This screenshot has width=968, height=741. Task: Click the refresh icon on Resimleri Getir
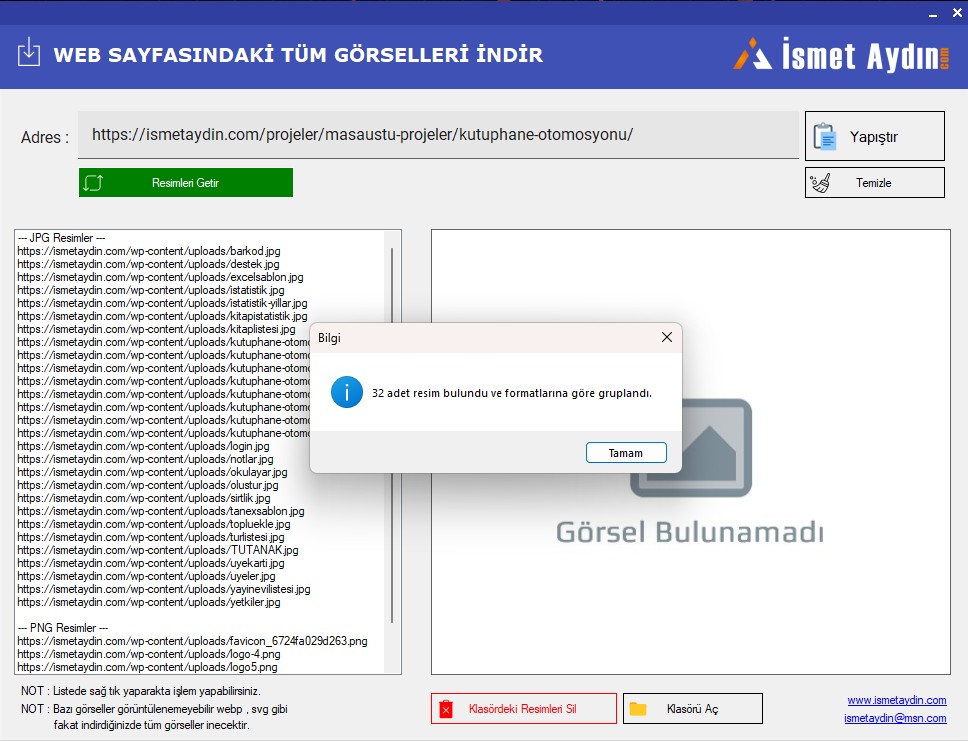pos(94,183)
